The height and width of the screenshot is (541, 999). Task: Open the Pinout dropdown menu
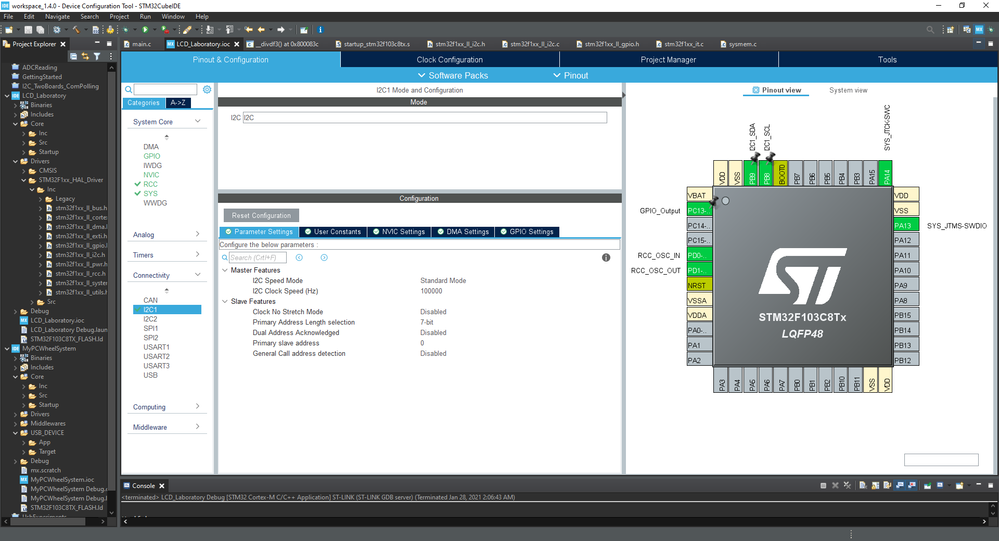tap(571, 75)
